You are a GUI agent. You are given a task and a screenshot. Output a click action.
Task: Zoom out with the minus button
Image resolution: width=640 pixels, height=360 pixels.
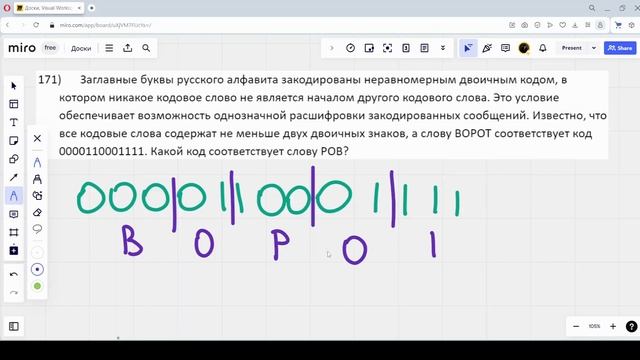coord(576,326)
